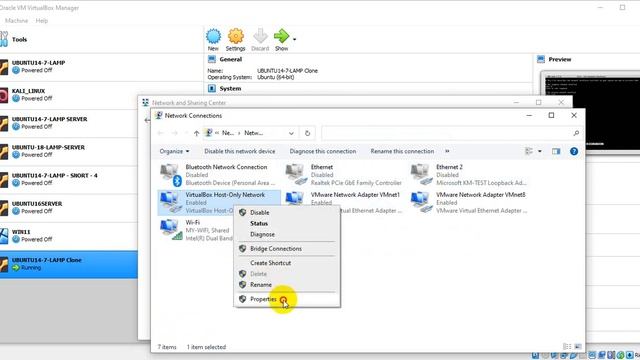This screenshot has width=640, height=360.
Task: Click the New VM toolbar icon
Action: tap(213, 36)
